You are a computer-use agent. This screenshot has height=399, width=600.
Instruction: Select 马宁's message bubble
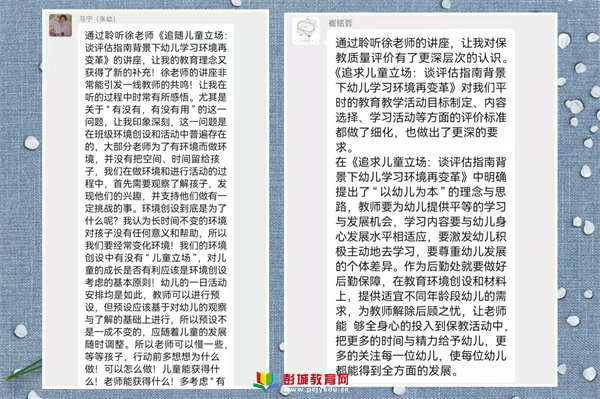155,207
